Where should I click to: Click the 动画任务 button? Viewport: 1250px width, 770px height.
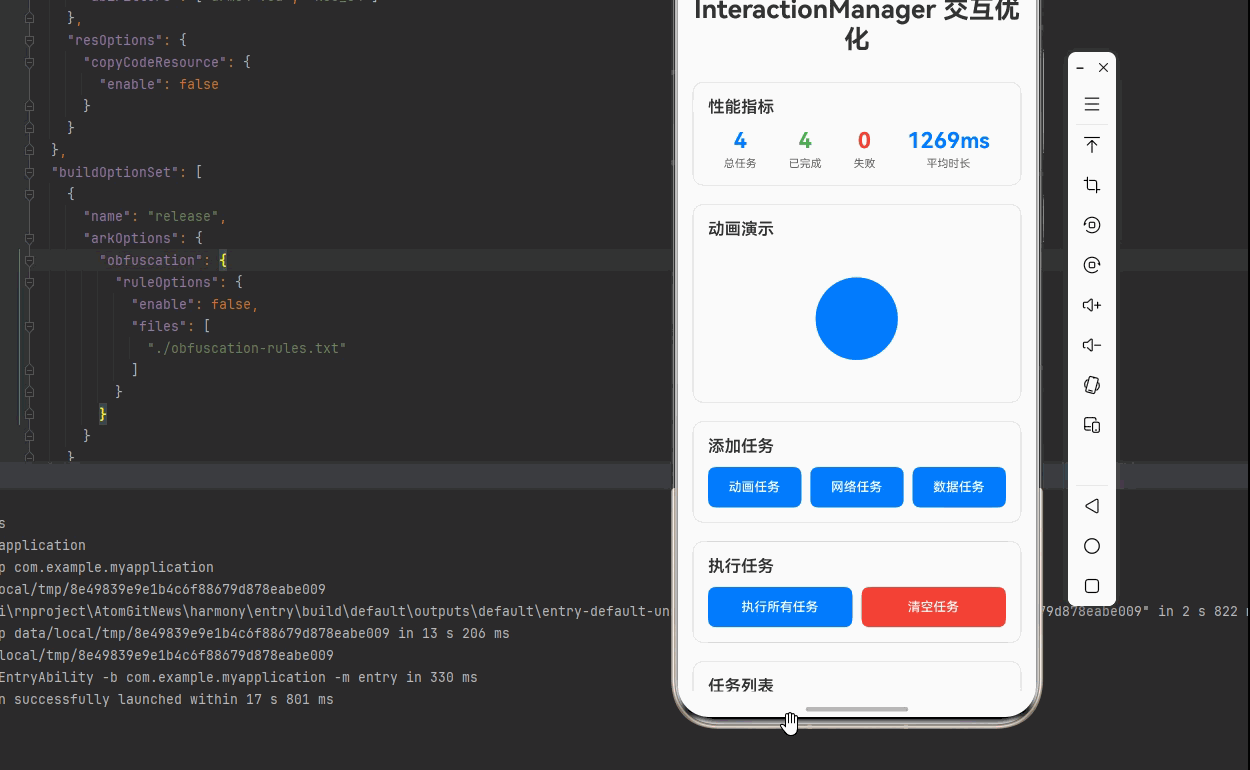point(754,487)
